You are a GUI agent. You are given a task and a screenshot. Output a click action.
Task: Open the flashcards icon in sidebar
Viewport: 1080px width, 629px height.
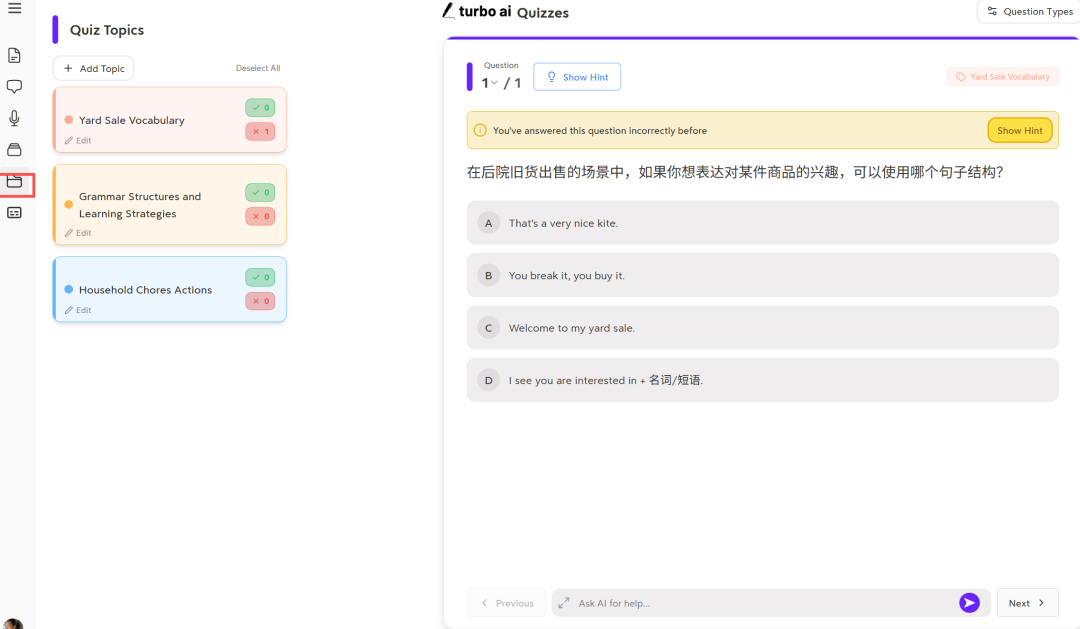[x=14, y=212]
